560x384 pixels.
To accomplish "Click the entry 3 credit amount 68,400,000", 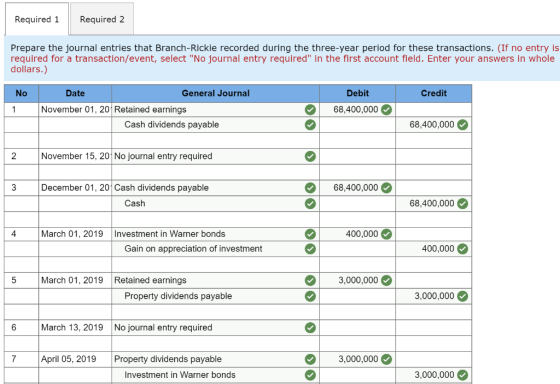I will tap(431, 204).
